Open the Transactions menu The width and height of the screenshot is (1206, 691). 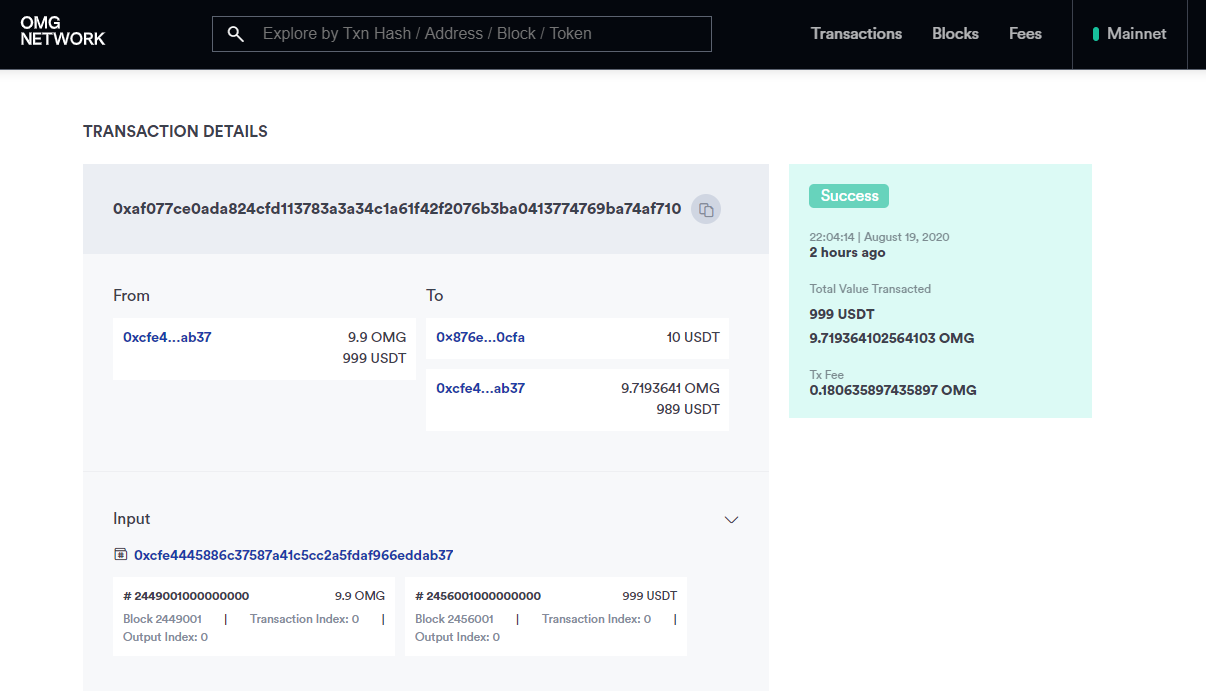(x=856, y=34)
